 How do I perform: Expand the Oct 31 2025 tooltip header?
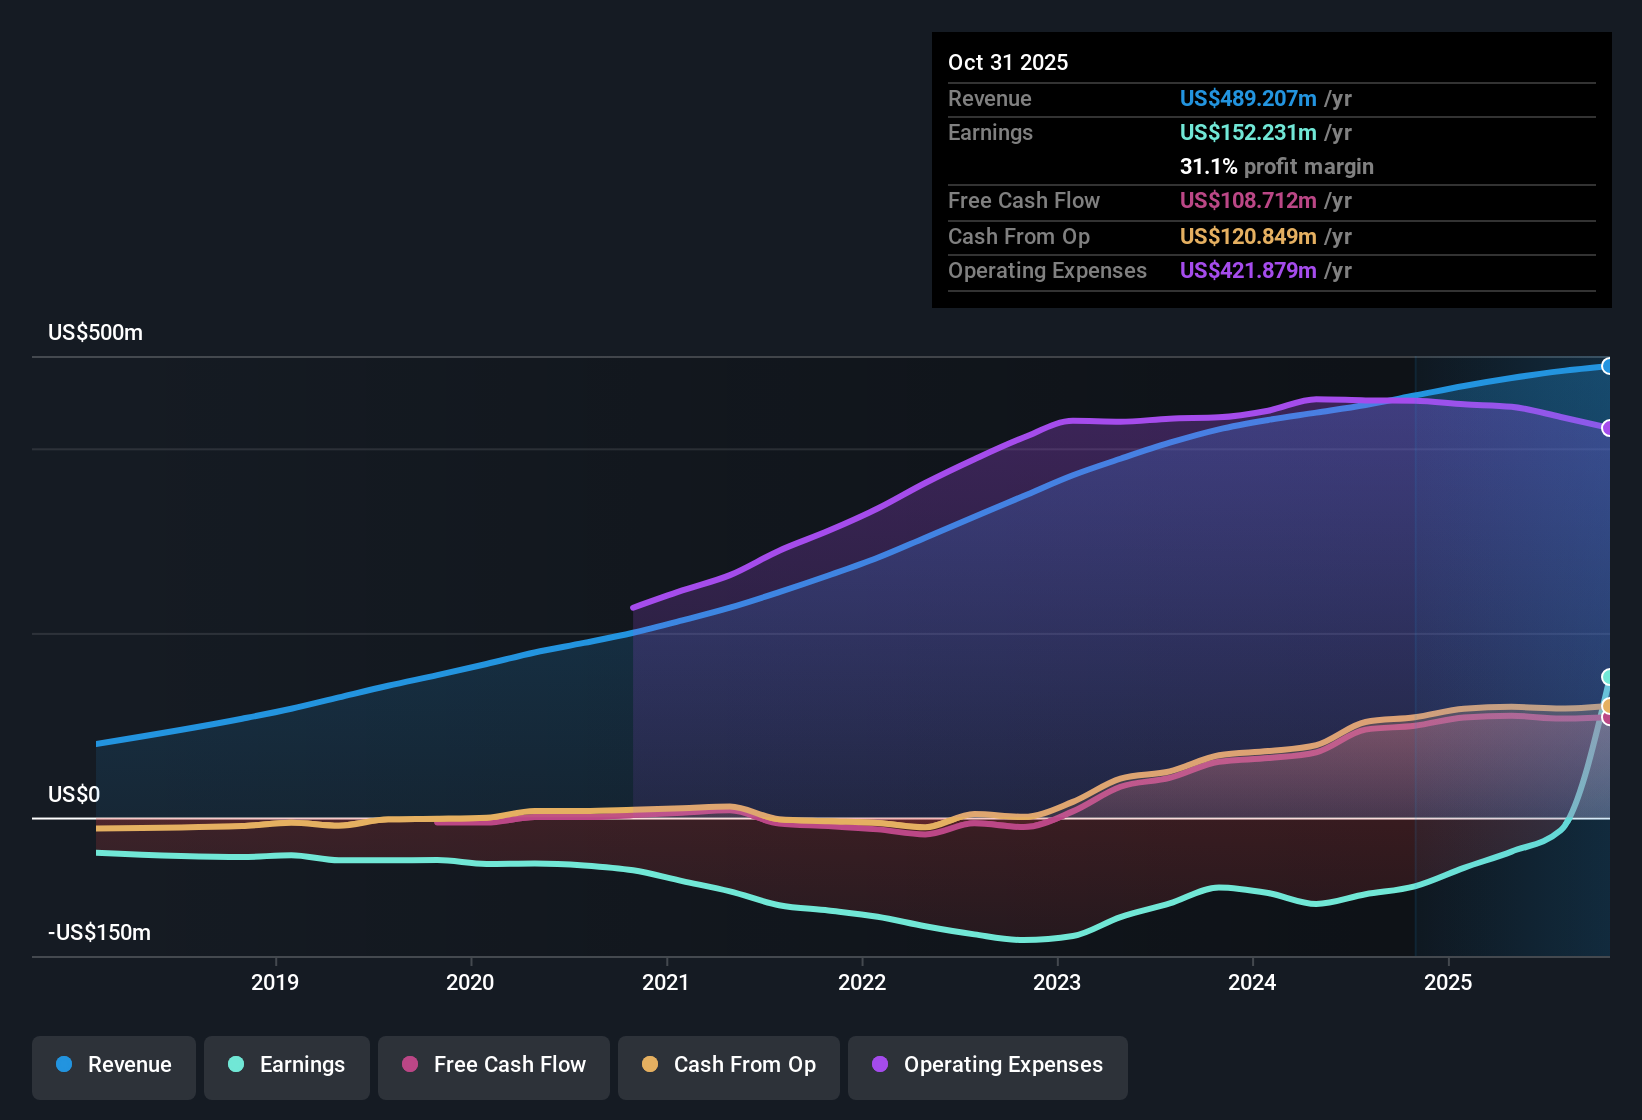[1008, 62]
